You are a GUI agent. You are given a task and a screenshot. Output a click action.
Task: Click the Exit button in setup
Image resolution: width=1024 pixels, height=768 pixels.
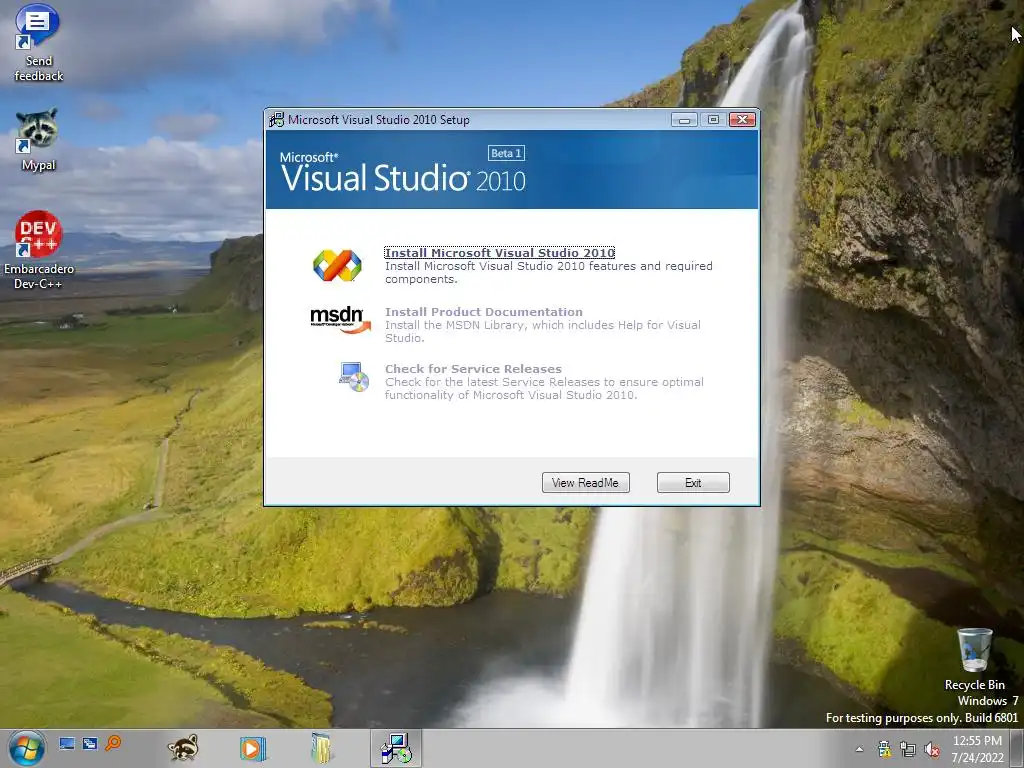693,483
